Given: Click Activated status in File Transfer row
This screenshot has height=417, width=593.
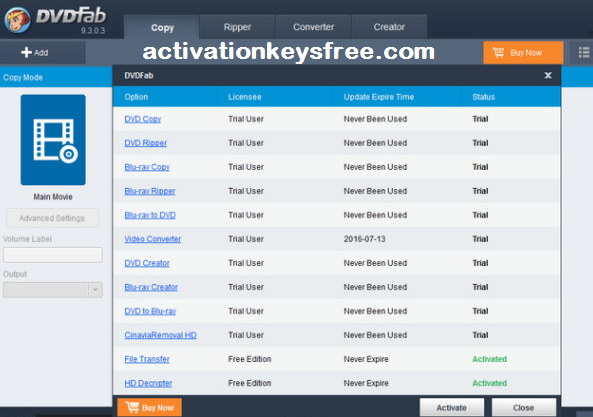Looking at the screenshot, I should pyautogui.click(x=489, y=359).
